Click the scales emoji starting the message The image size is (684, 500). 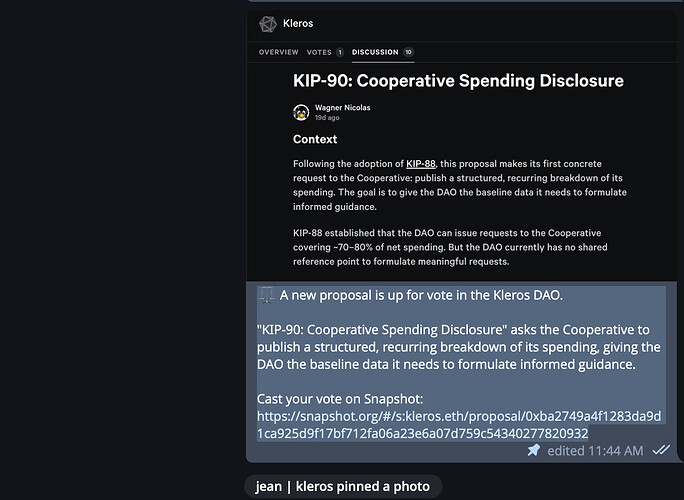click(x=266, y=295)
